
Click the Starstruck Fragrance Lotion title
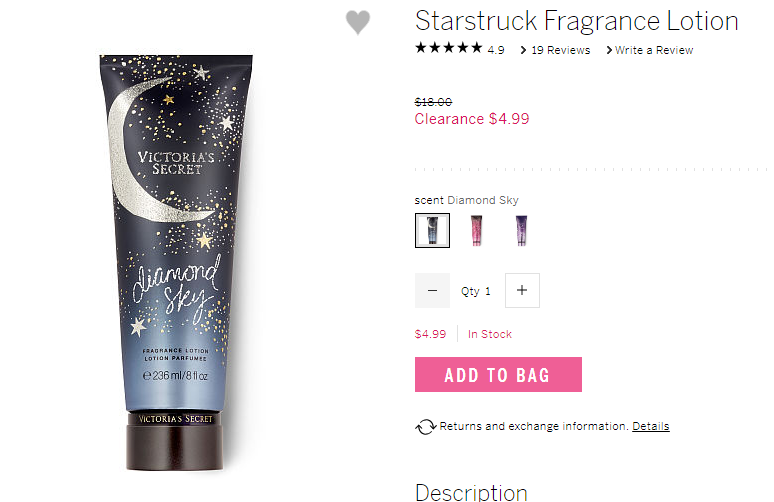[577, 21]
